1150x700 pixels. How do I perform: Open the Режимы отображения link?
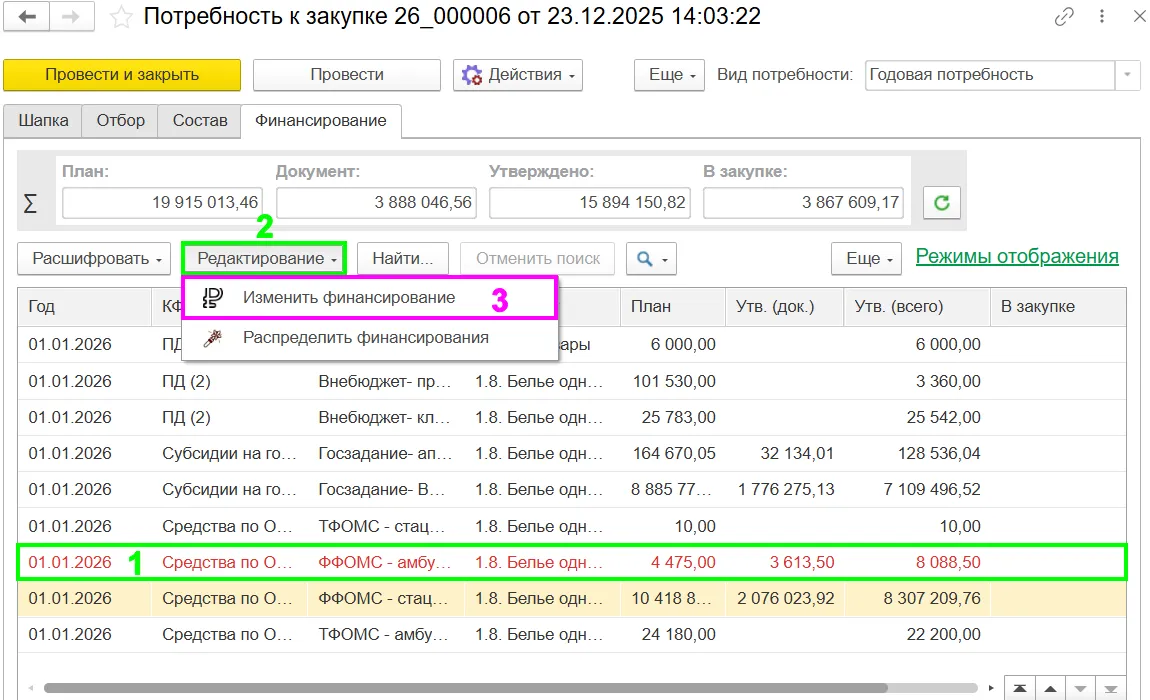point(1017,257)
